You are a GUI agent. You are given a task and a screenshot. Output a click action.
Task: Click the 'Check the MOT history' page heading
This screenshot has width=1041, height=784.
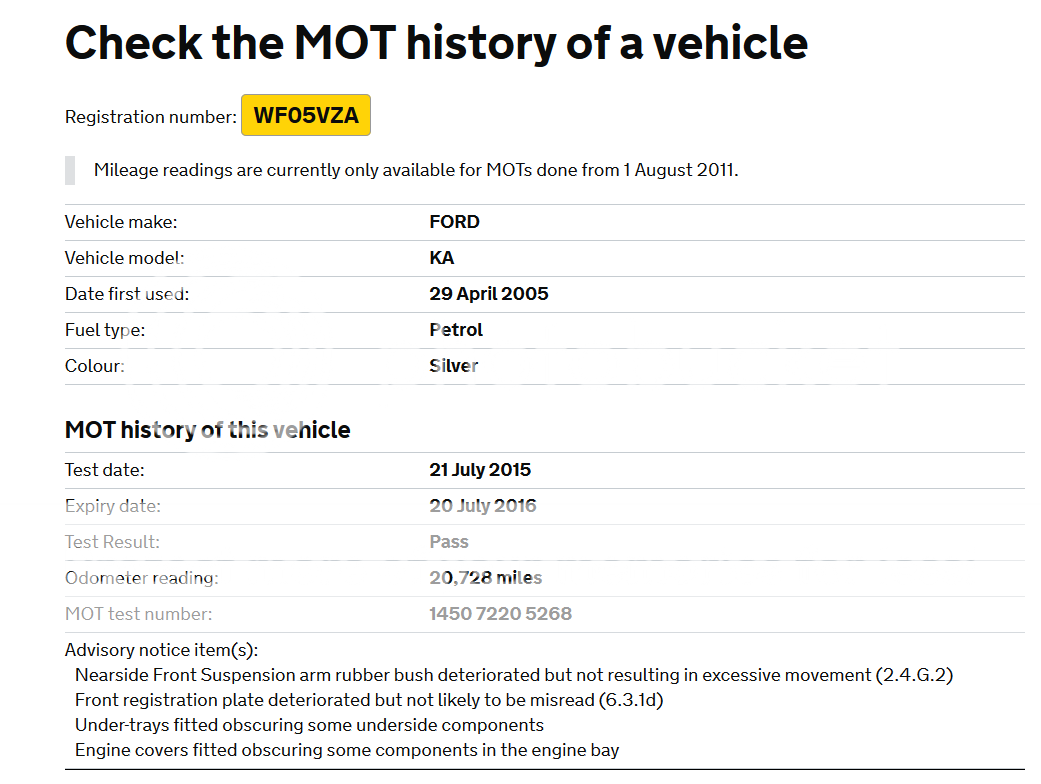click(x=436, y=43)
